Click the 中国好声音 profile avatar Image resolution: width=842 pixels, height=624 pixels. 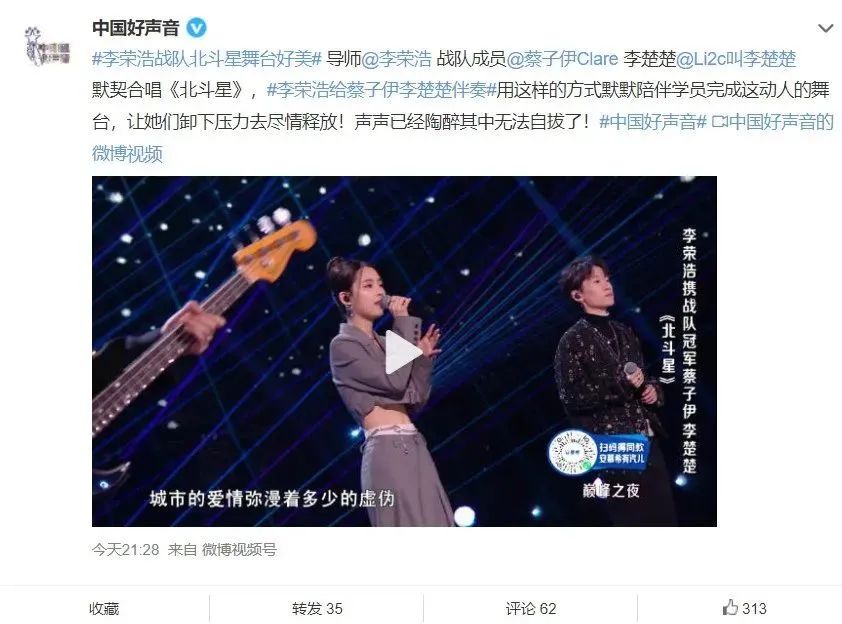[x=47, y=46]
